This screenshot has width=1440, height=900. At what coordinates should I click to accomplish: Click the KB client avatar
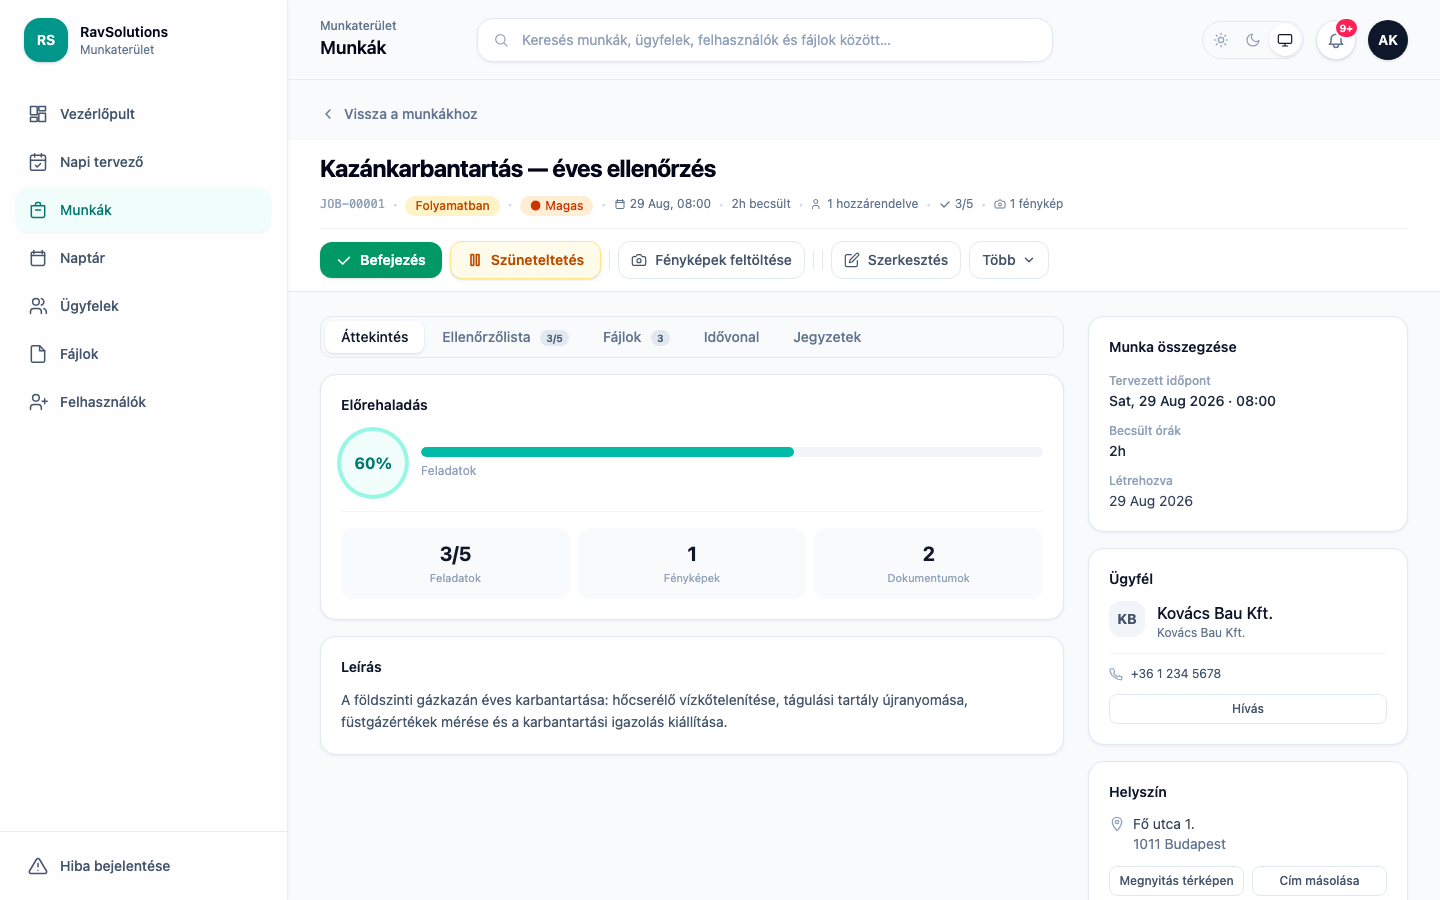[1127, 619]
